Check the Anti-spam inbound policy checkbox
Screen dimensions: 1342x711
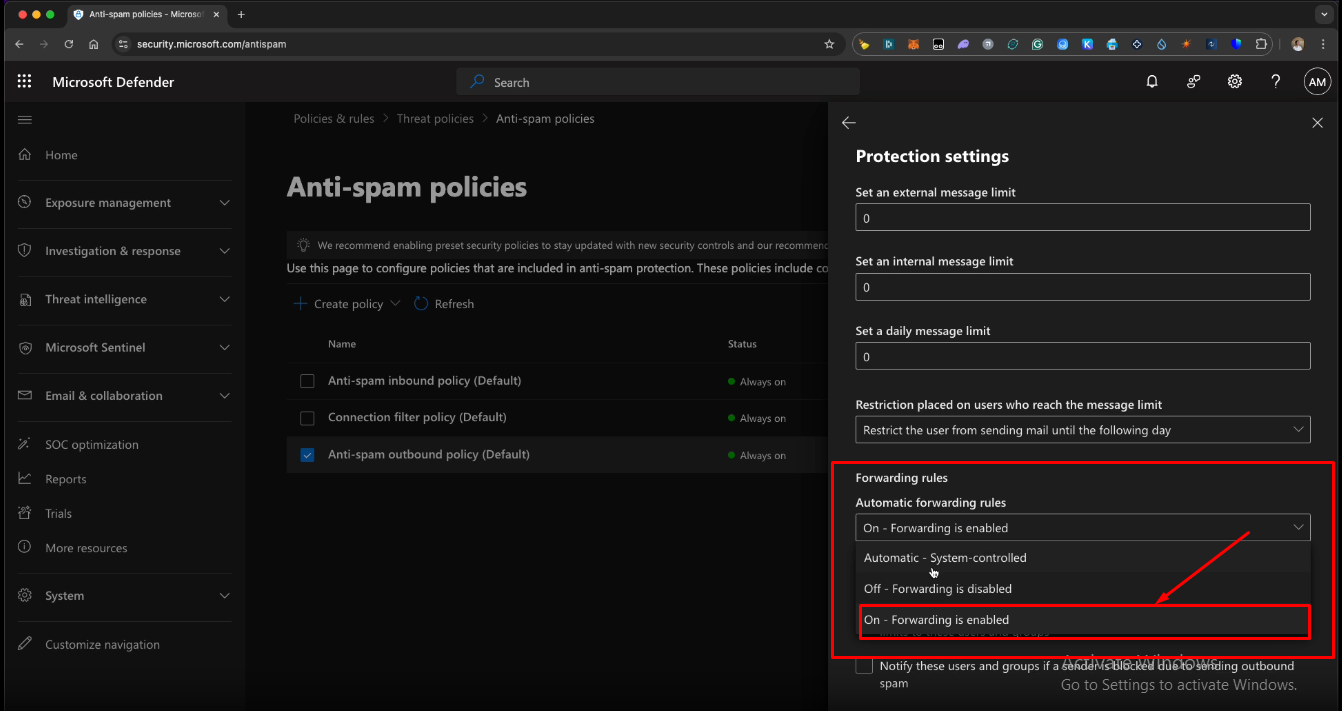[308, 381]
